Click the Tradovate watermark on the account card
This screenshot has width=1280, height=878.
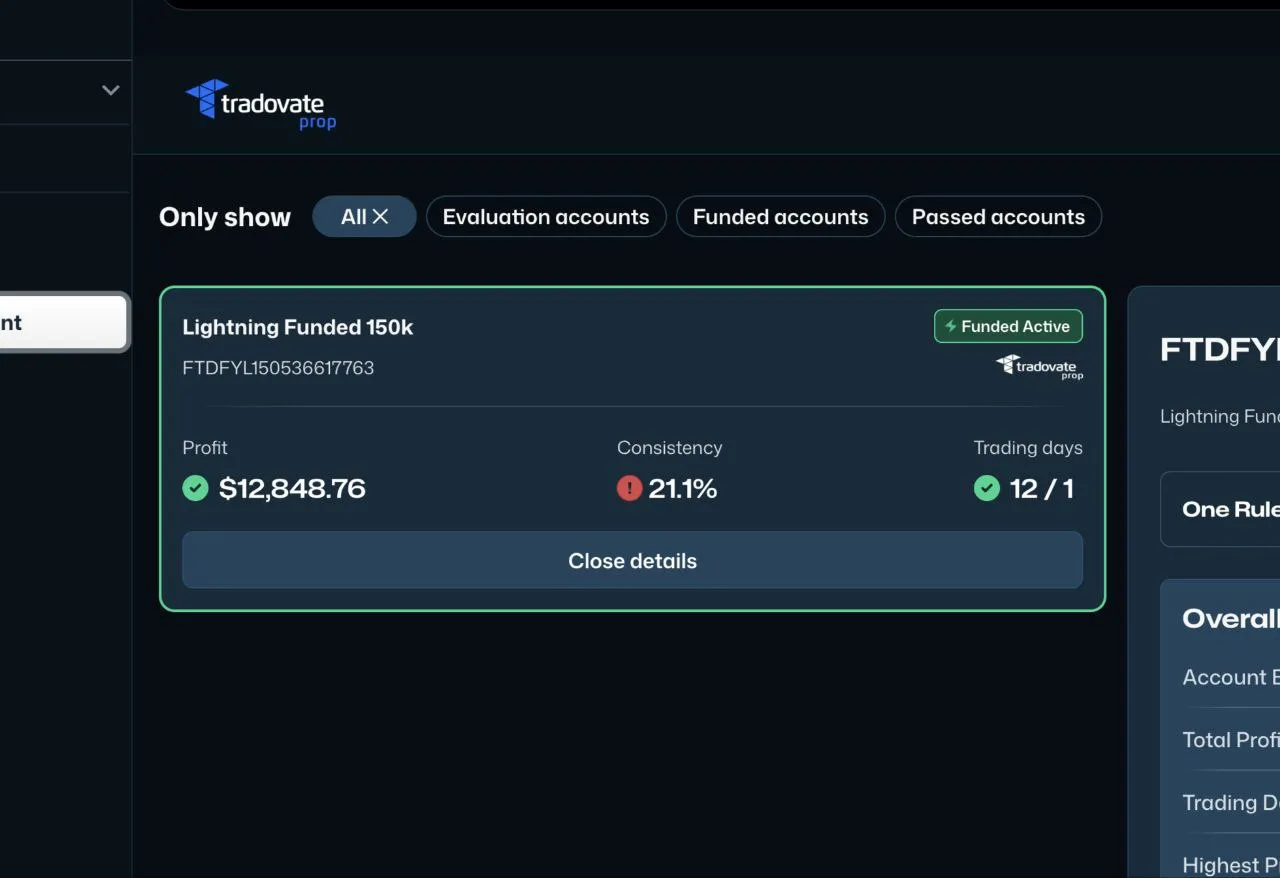1037,367
